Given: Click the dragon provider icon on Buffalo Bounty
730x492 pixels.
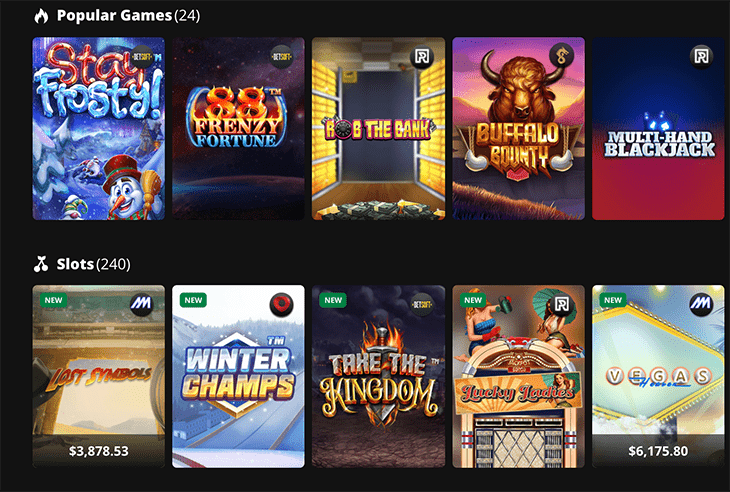Looking at the screenshot, I should [561, 57].
